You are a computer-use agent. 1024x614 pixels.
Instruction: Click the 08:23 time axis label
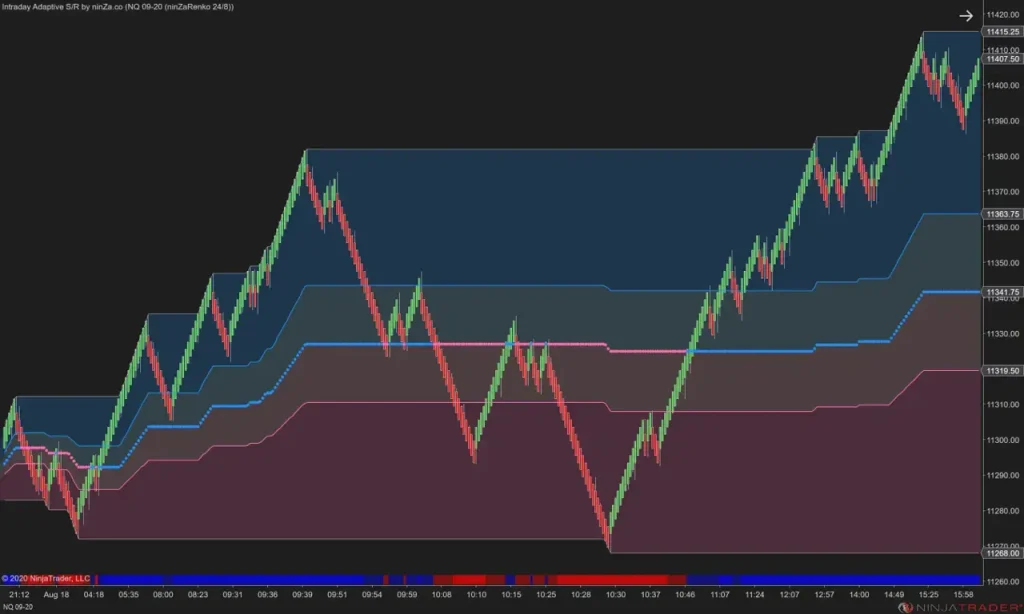pos(198,594)
